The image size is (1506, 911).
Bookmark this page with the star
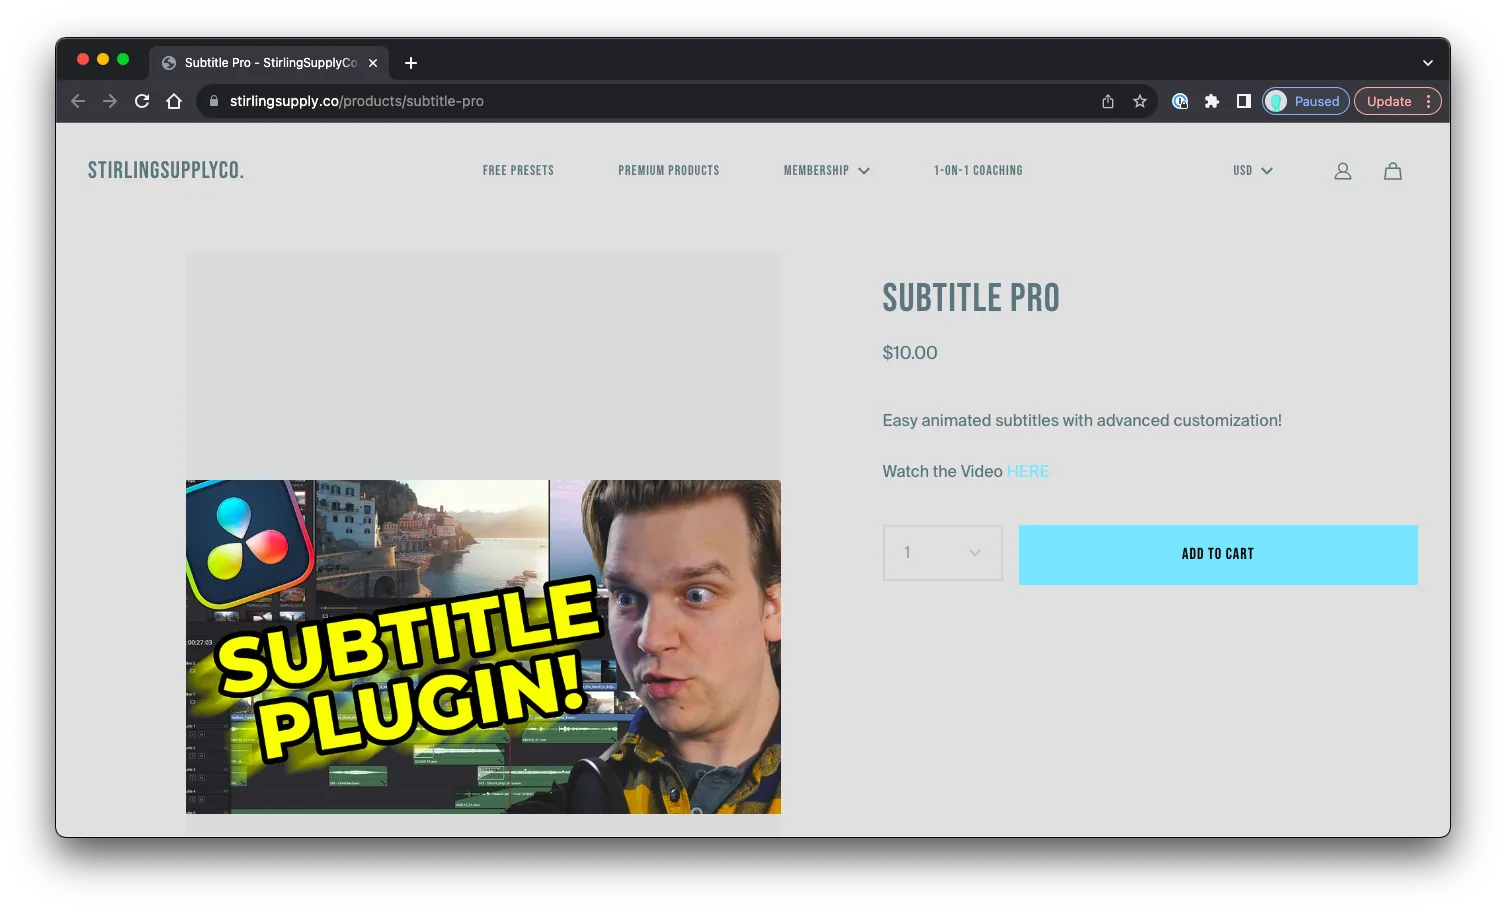[x=1140, y=101]
